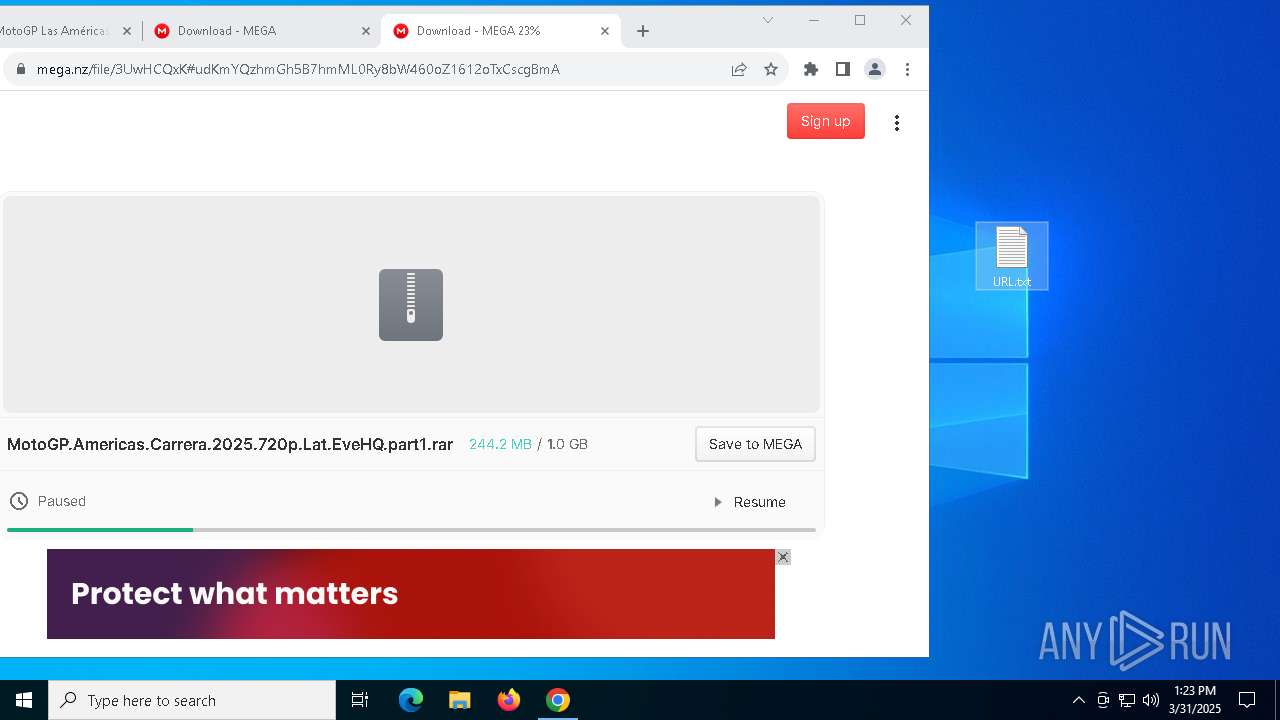Viewport: 1280px width, 720px height.
Task: Open the Windows Start menu
Action: point(24,700)
